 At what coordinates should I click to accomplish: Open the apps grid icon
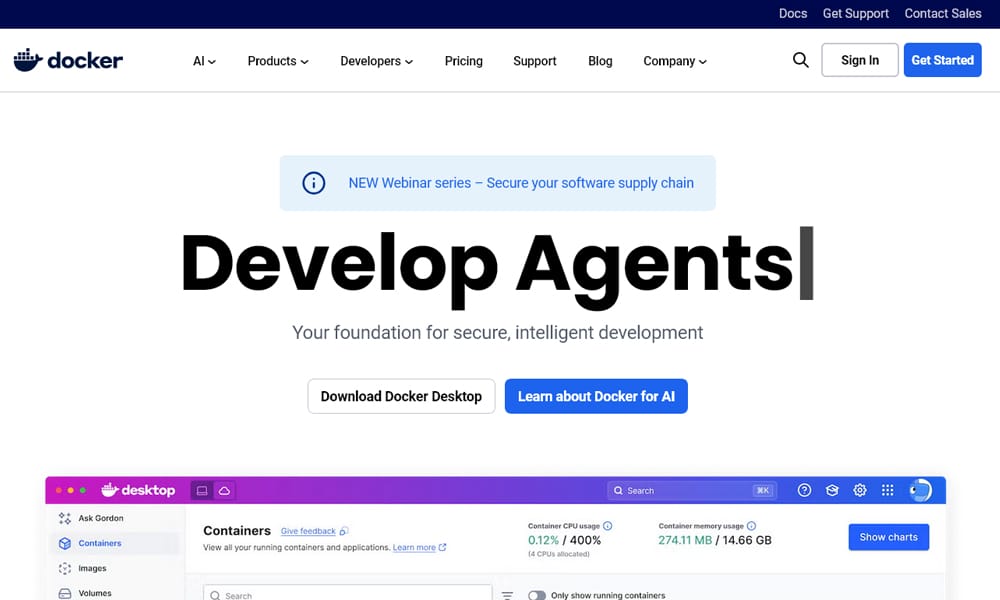tap(887, 490)
